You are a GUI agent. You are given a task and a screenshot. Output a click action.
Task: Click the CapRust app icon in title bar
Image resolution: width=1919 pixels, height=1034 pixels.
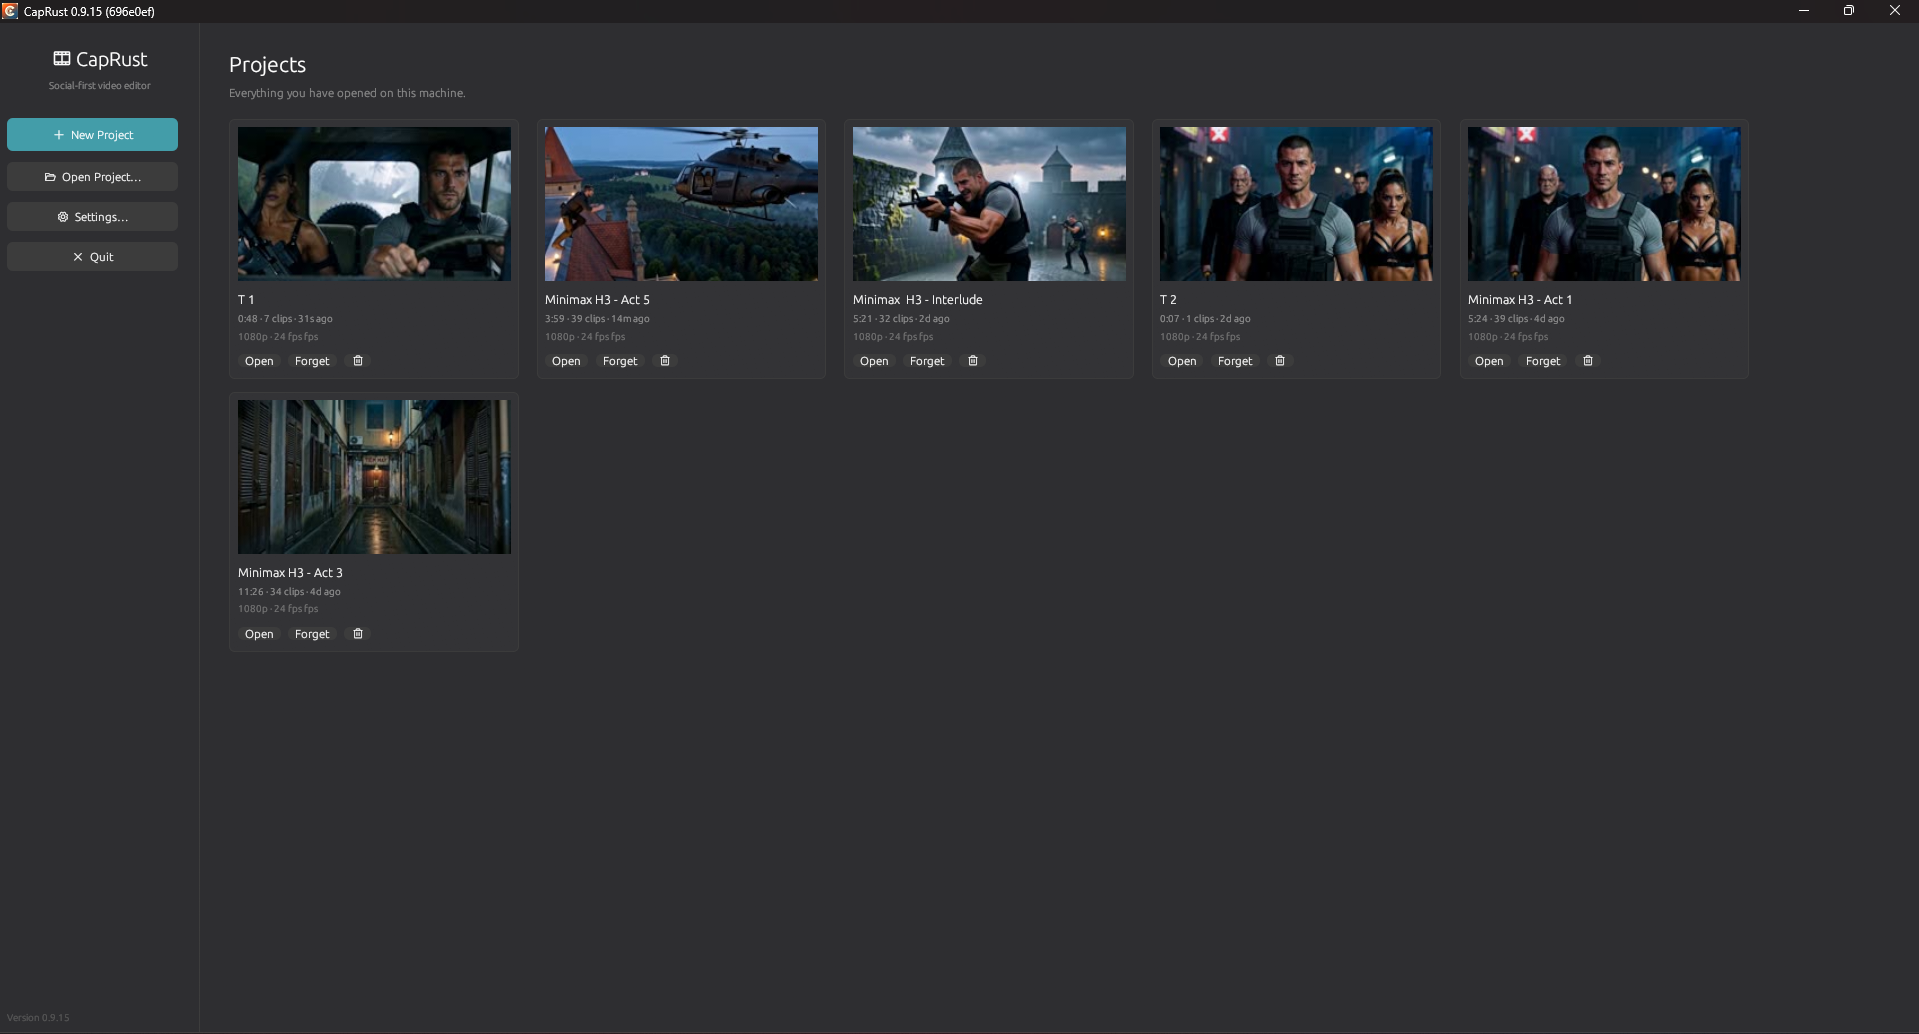coord(10,11)
